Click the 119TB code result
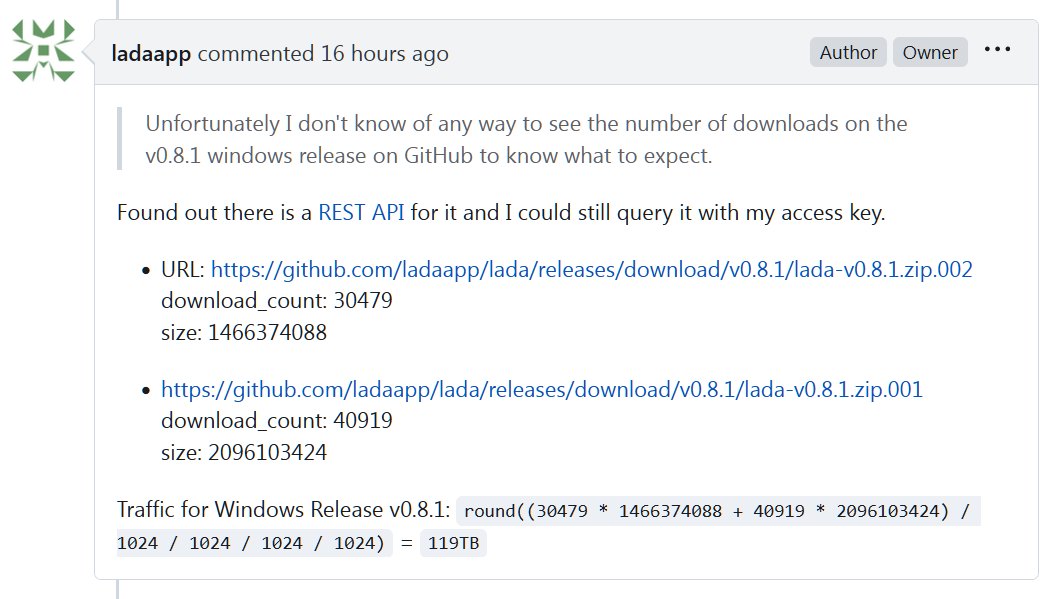Viewport: 1054px width, 599px height. pos(453,544)
